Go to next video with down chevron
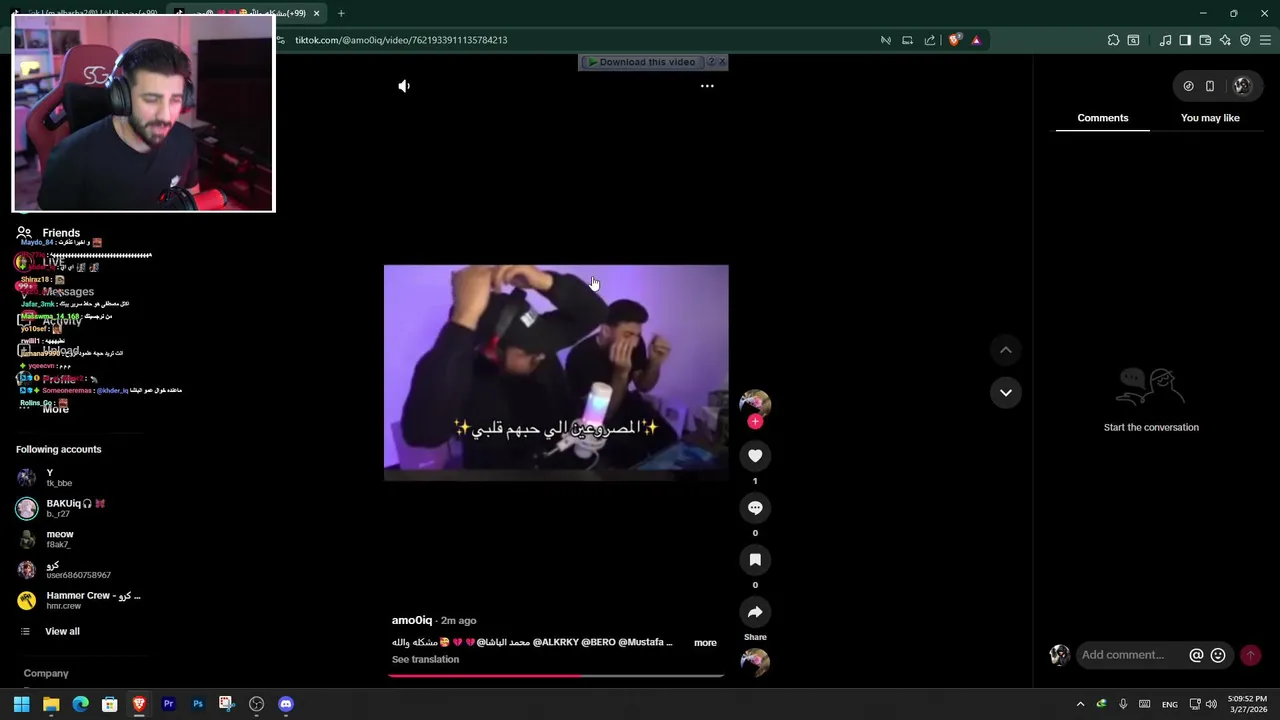Screen dimensions: 1280x720 [1006, 393]
